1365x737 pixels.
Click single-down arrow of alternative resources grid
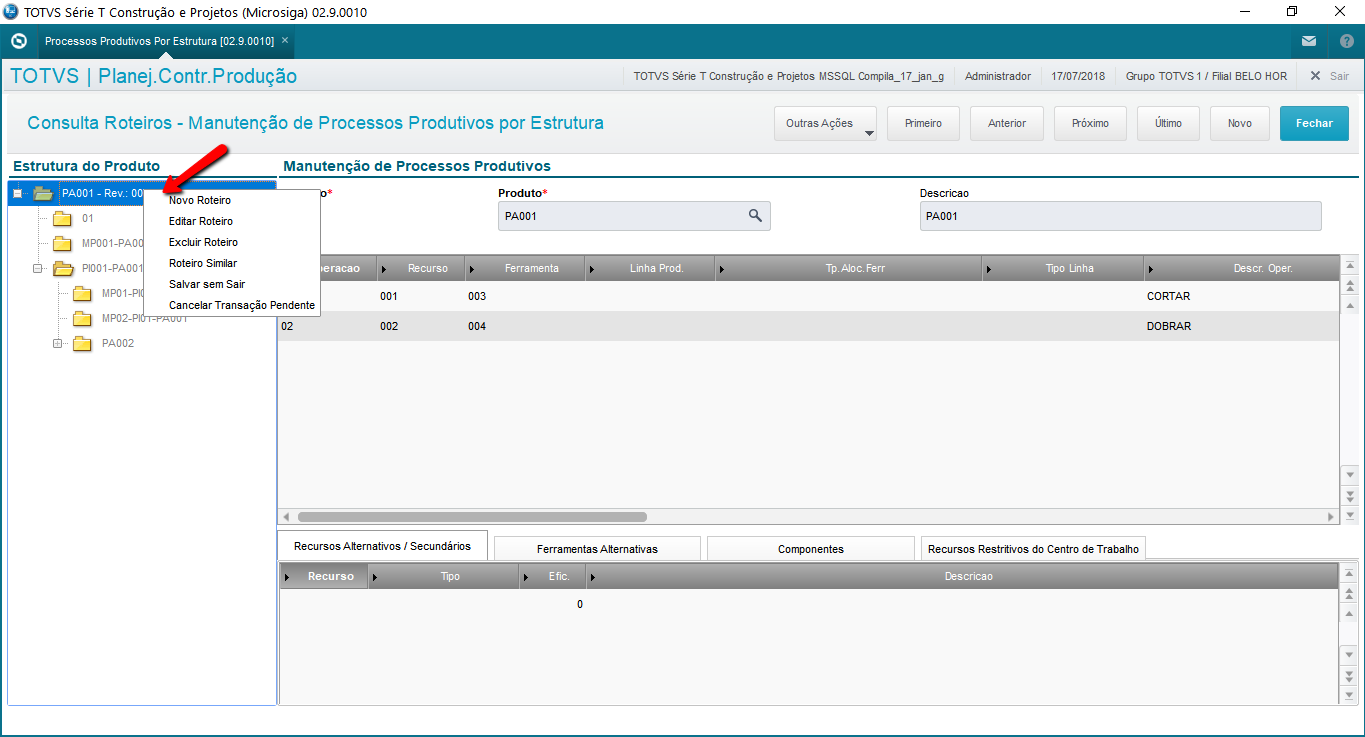coord(1350,655)
